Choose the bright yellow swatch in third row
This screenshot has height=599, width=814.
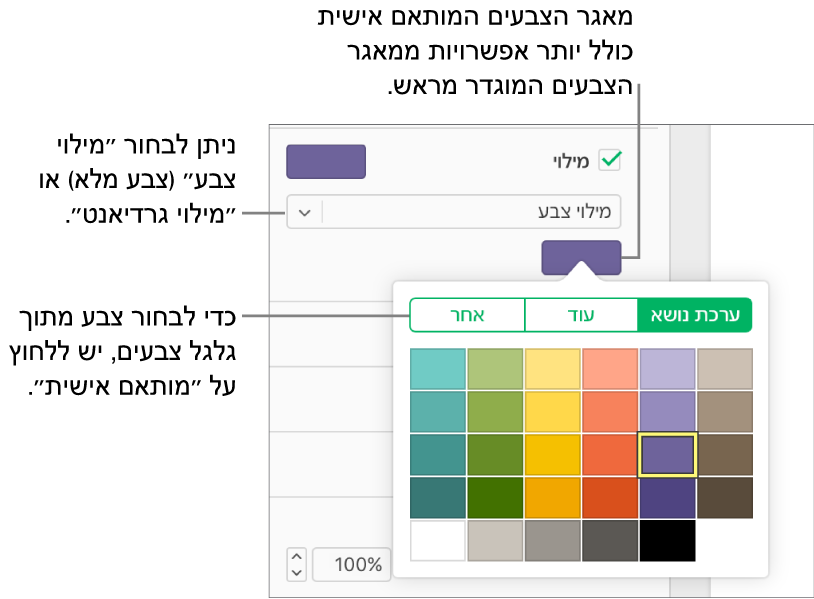pos(552,454)
